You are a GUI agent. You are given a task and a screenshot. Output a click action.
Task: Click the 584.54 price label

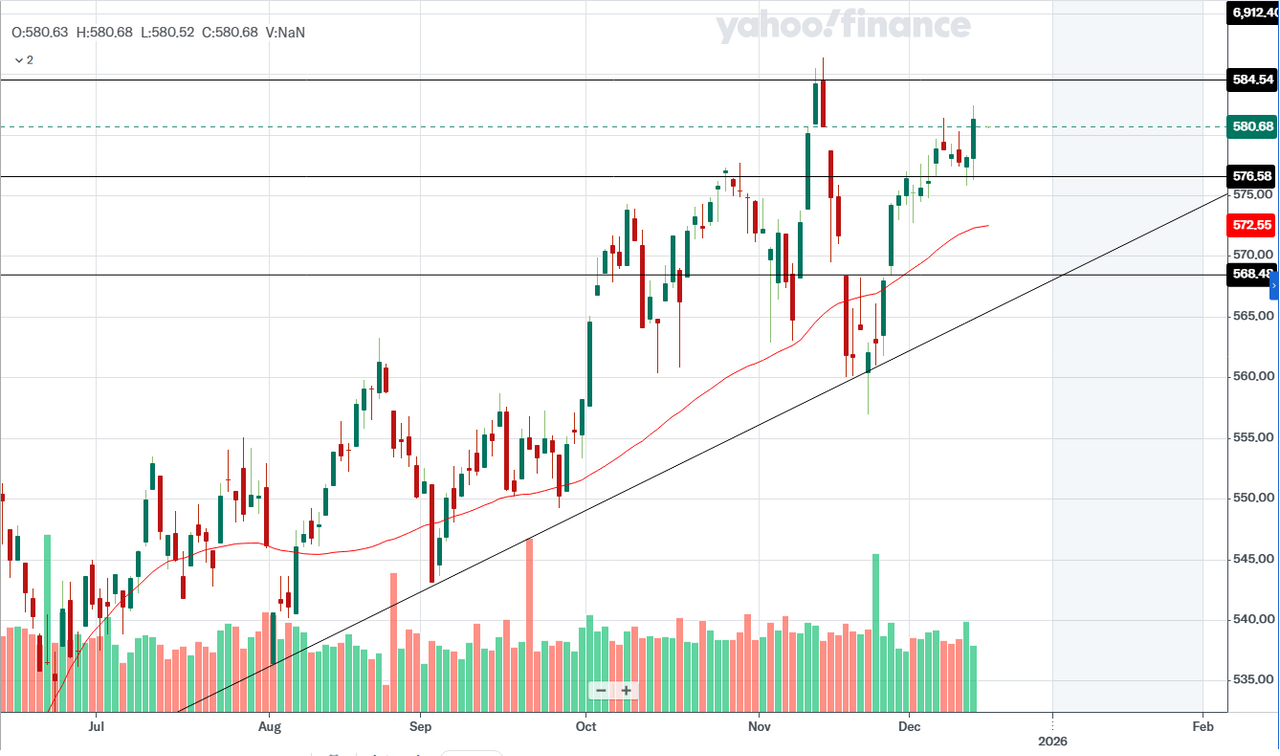point(1252,80)
